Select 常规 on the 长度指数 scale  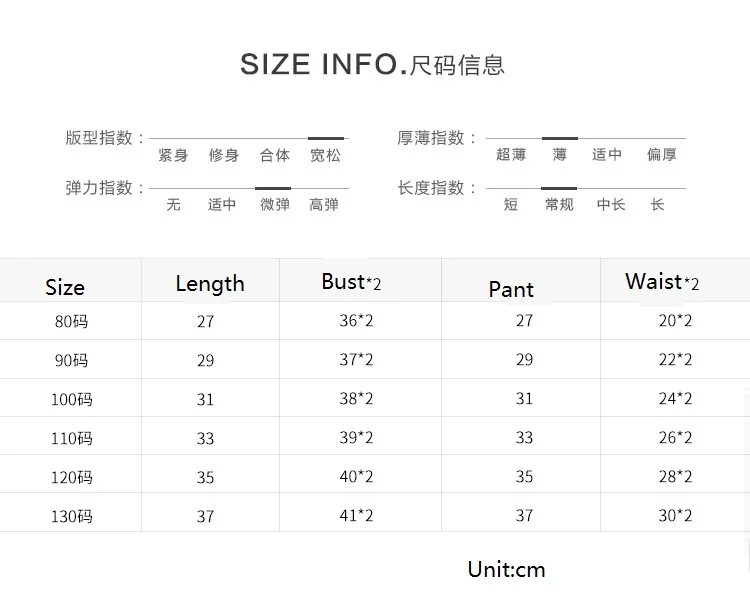pyautogui.click(x=559, y=205)
